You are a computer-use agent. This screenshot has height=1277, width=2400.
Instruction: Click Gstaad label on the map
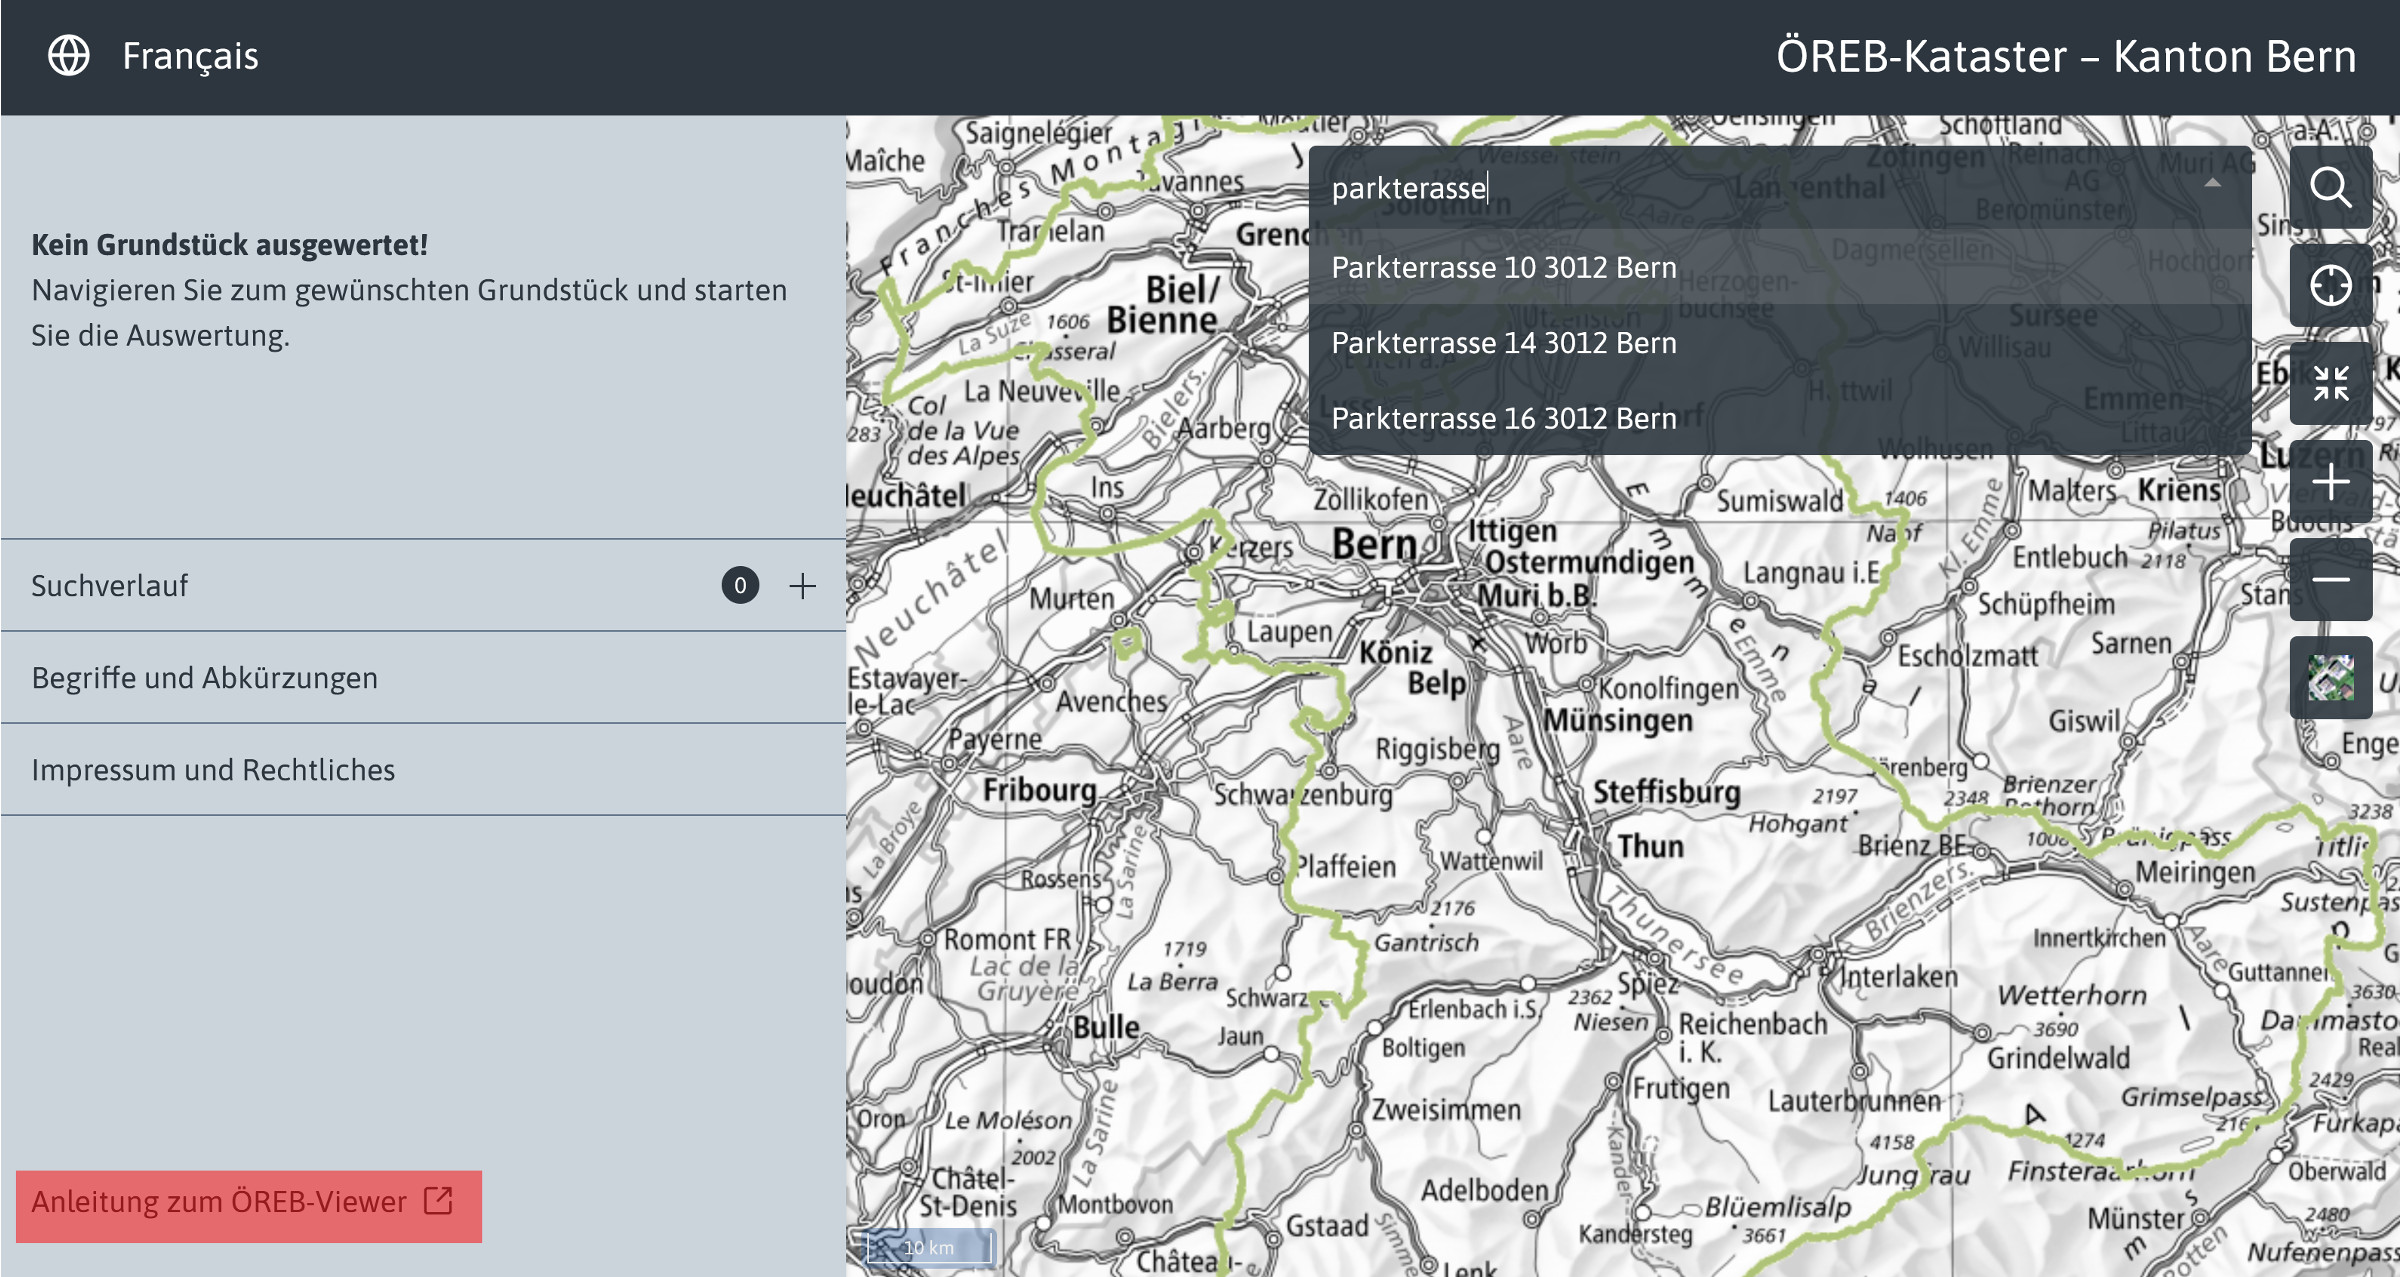(1327, 1225)
